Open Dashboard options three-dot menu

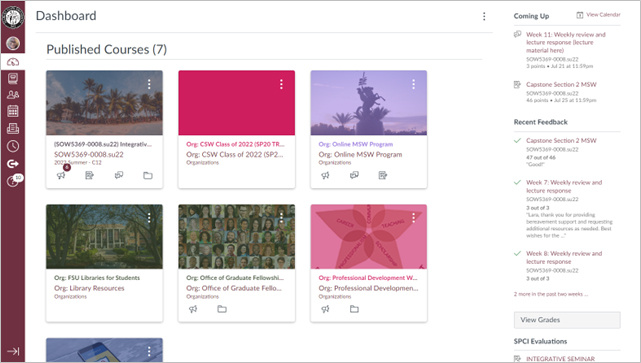click(x=484, y=16)
